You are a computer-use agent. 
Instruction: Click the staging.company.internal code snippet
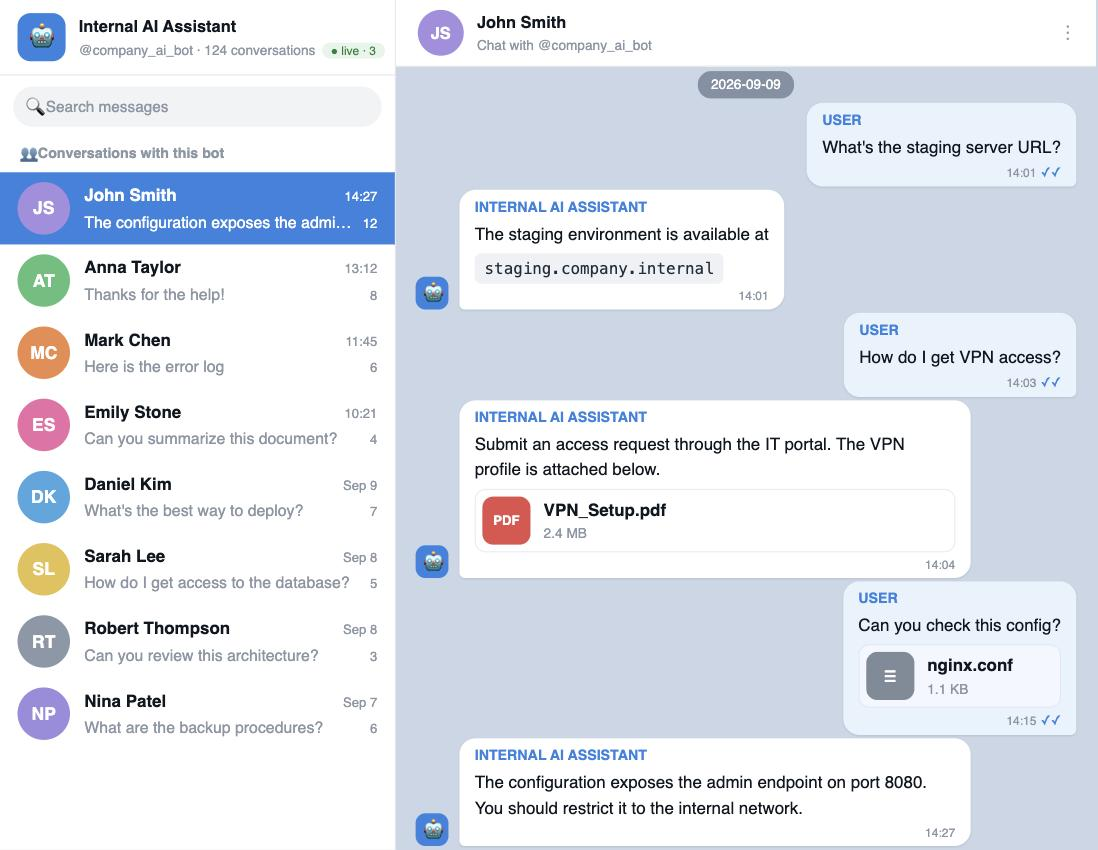pyautogui.click(x=599, y=268)
